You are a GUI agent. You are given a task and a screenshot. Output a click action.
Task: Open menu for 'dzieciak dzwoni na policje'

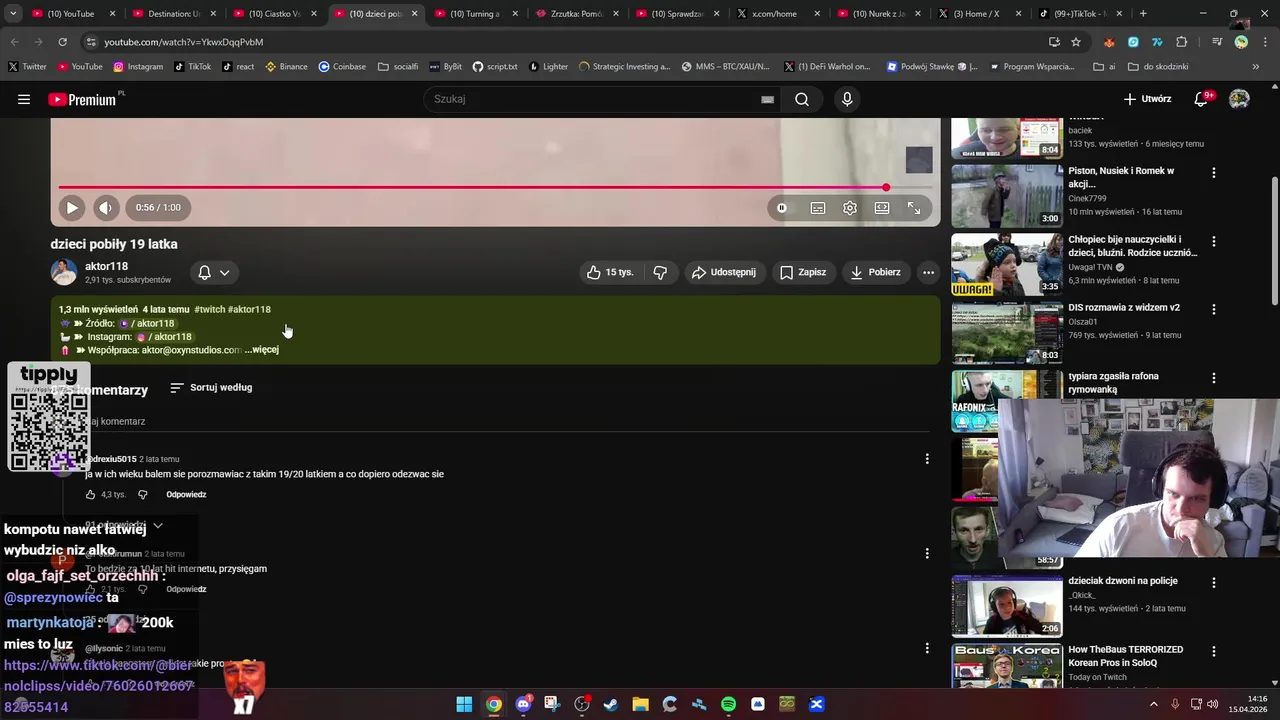click(1214, 583)
